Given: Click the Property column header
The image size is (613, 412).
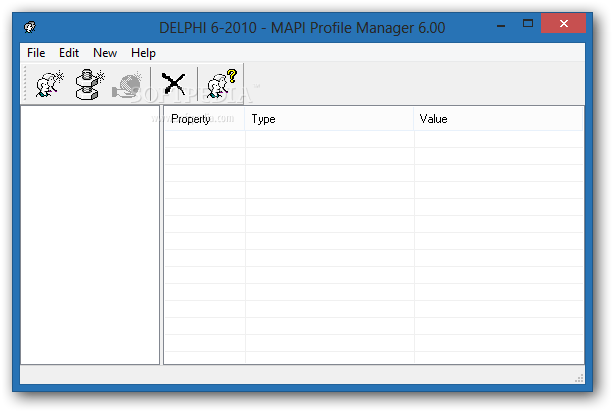Looking at the screenshot, I should [204, 119].
